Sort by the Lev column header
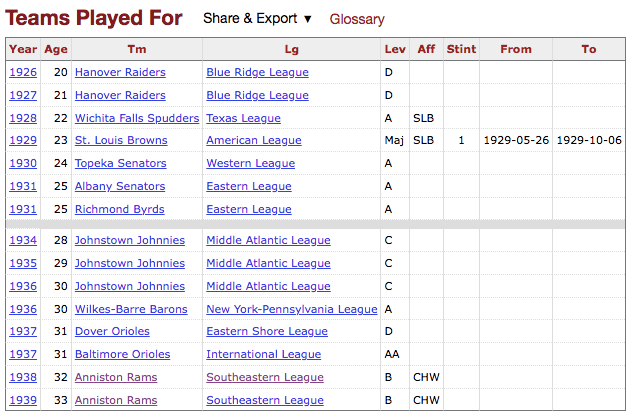 [x=395, y=49]
